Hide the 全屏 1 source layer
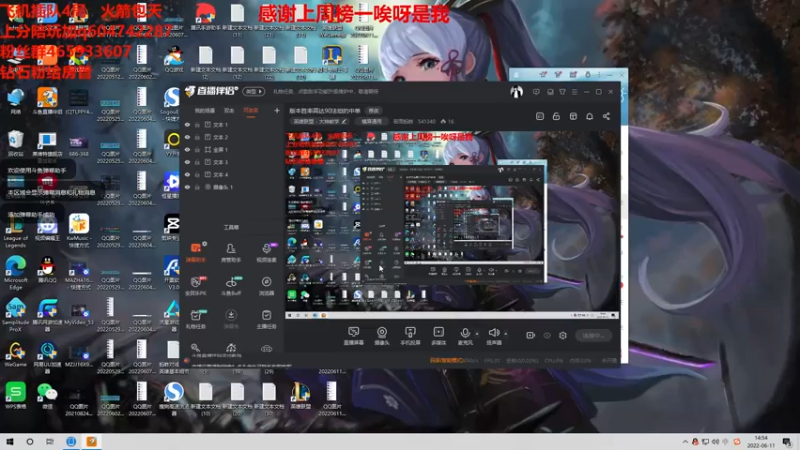 [x=187, y=149]
